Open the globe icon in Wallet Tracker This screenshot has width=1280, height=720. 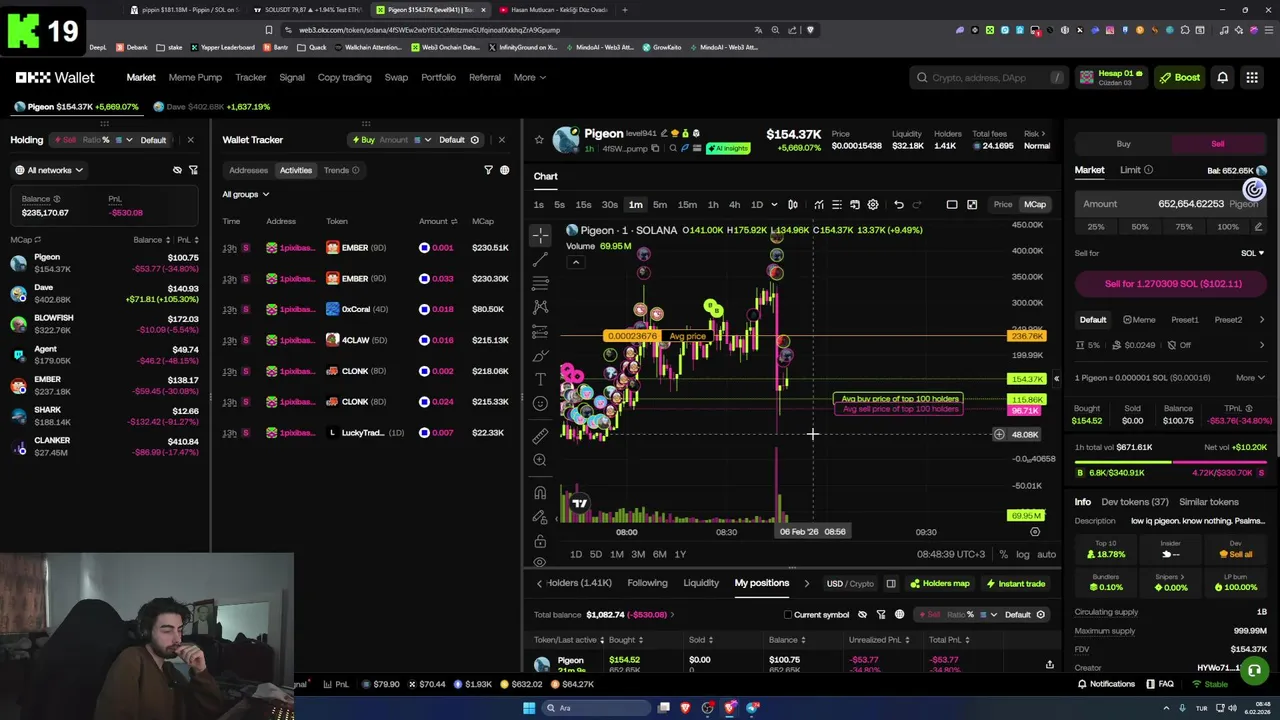pyautogui.click(x=504, y=170)
